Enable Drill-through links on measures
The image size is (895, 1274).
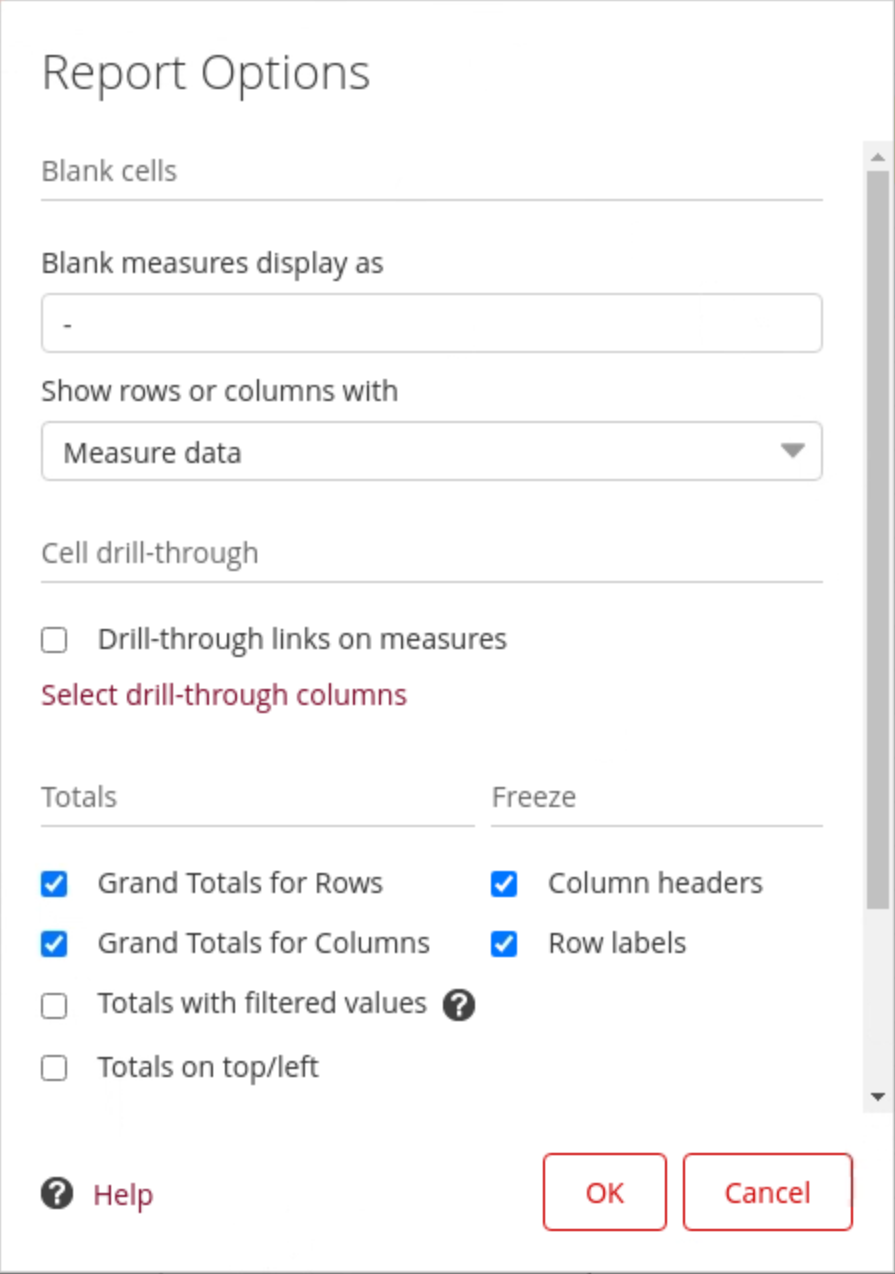[x=55, y=640]
